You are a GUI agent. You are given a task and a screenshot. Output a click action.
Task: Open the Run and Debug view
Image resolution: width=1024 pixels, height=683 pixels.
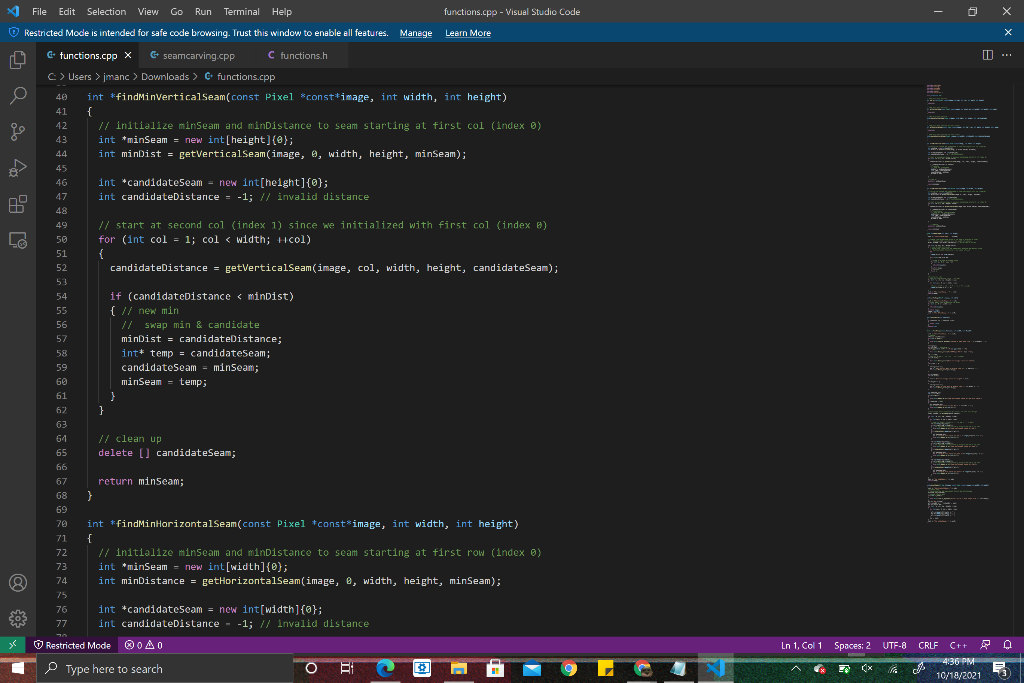click(16, 167)
